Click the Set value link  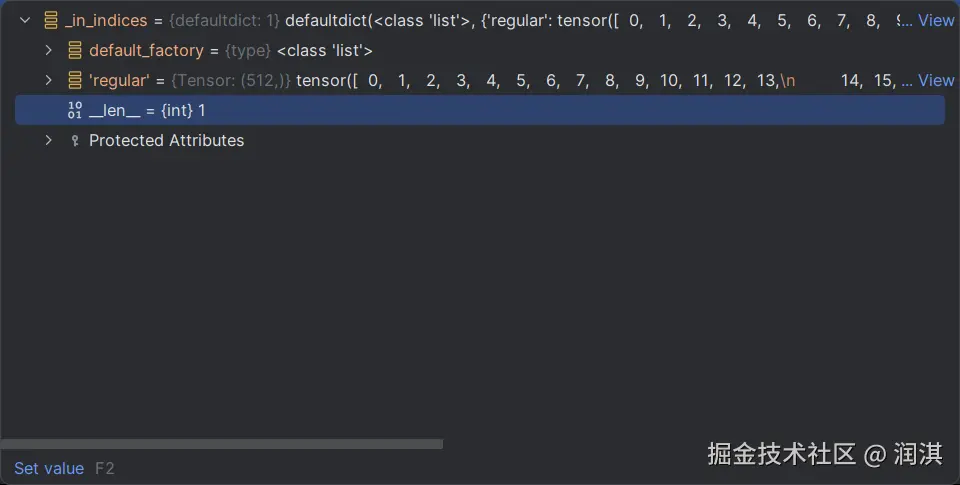(49, 468)
